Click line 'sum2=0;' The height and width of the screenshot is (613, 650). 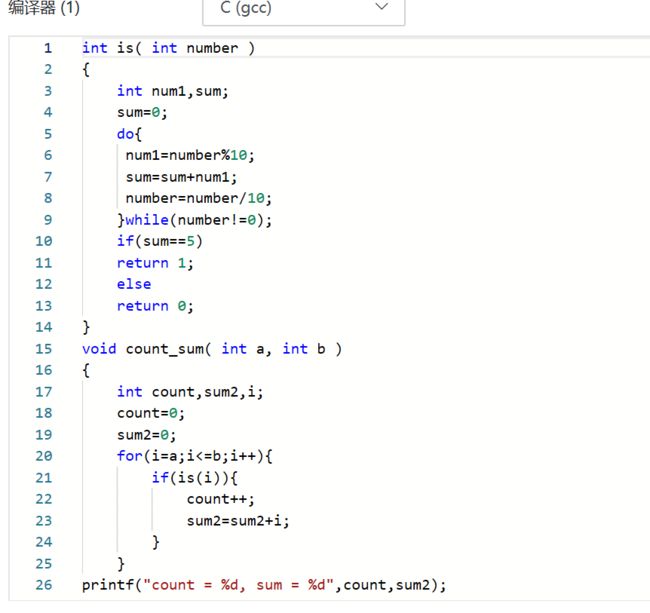pos(146,435)
